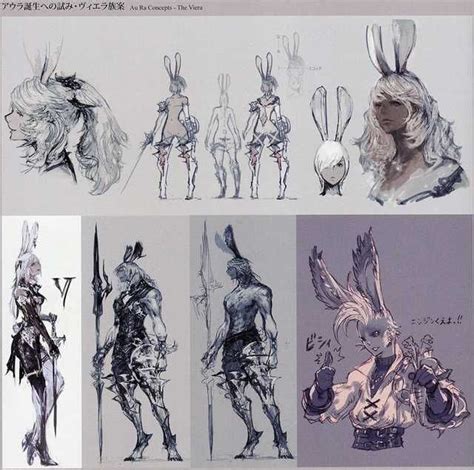Select the faint outline back-view figure sketch
The image size is (474, 470).
pyautogui.click(x=223, y=136)
